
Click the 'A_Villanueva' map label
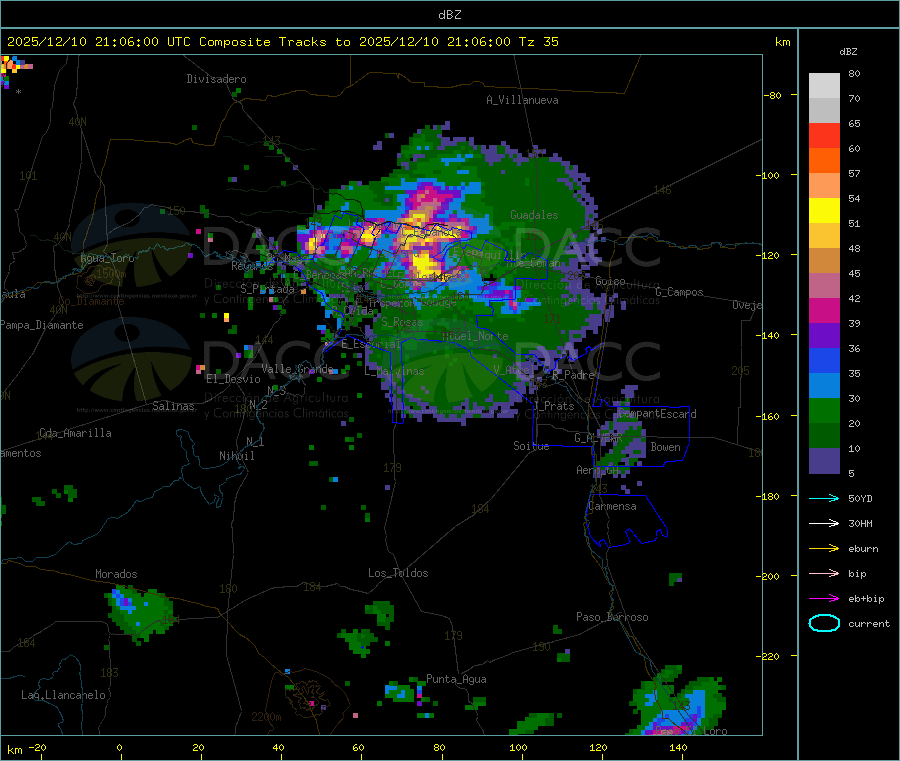click(x=522, y=100)
